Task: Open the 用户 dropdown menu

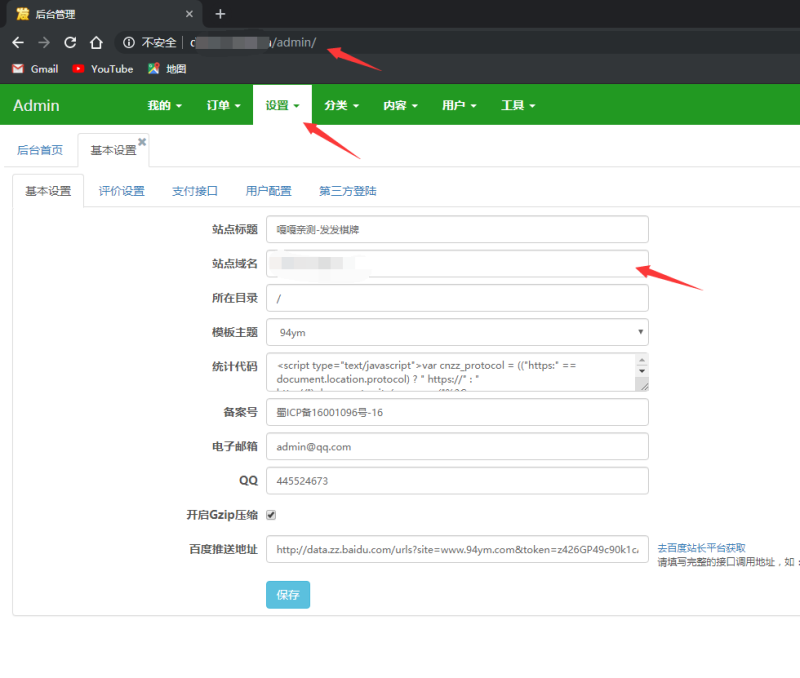Action: (x=459, y=105)
